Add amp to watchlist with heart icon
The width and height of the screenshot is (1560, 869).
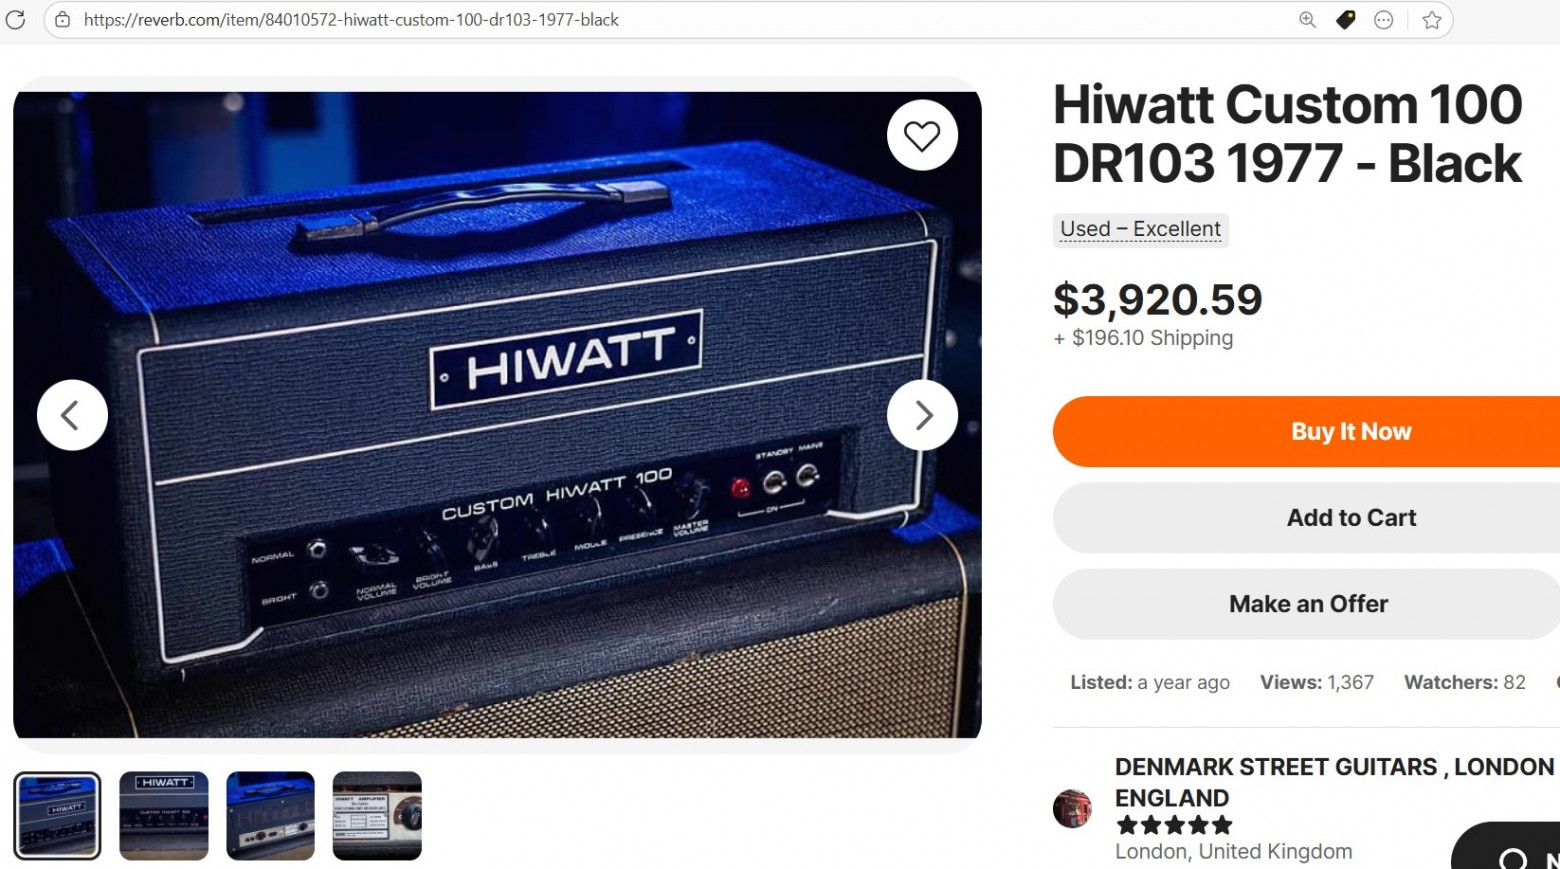pyautogui.click(x=922, y=135)
